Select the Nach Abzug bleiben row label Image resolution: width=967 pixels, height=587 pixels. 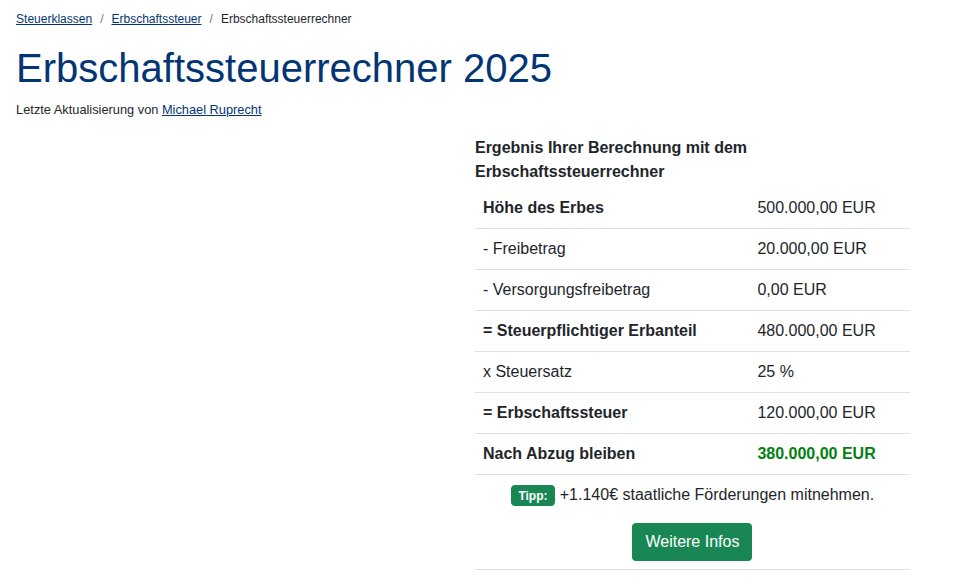click(559, 454)
